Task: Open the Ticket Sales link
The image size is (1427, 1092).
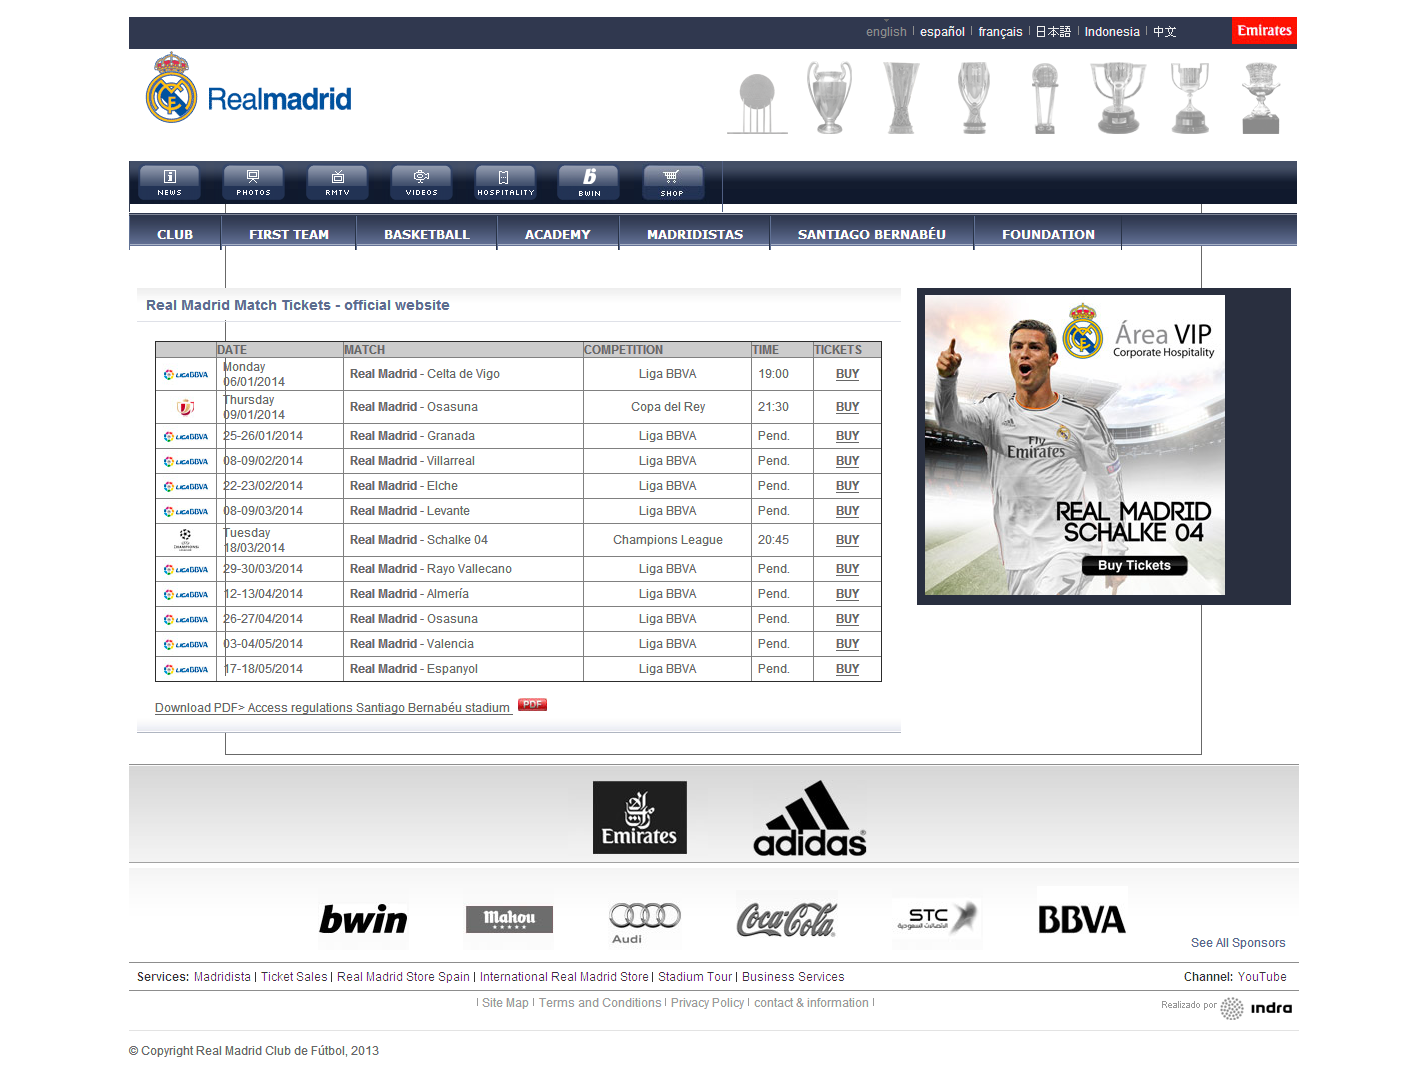Action: (294, 977)
